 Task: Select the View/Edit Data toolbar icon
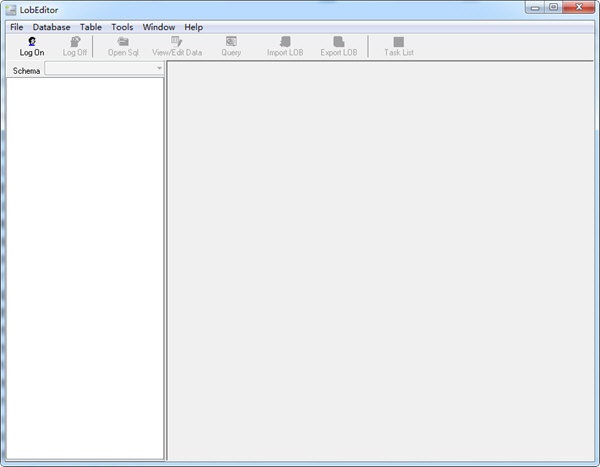176,41
